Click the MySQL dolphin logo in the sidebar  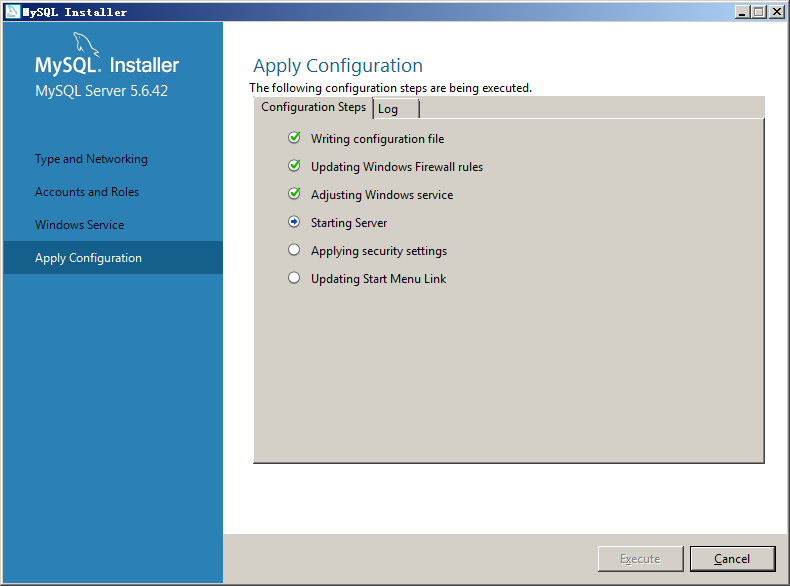click(86, 44)
